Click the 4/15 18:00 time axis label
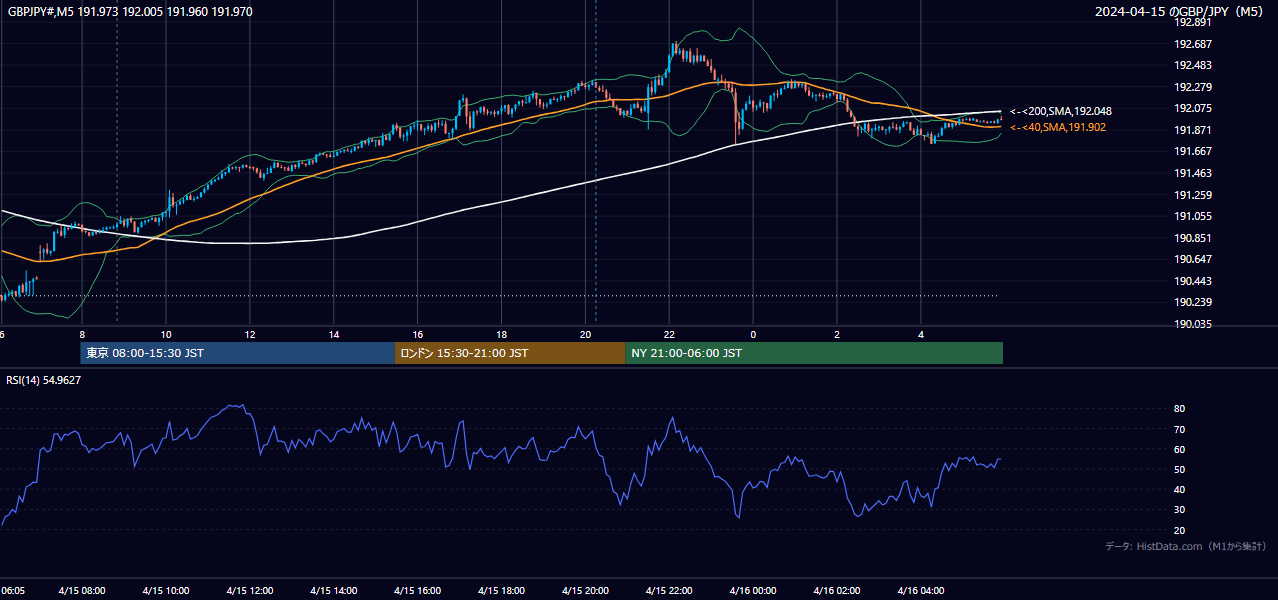This screenshot has height=600, width=1278. pyautogui.click(x=501, y=591)
